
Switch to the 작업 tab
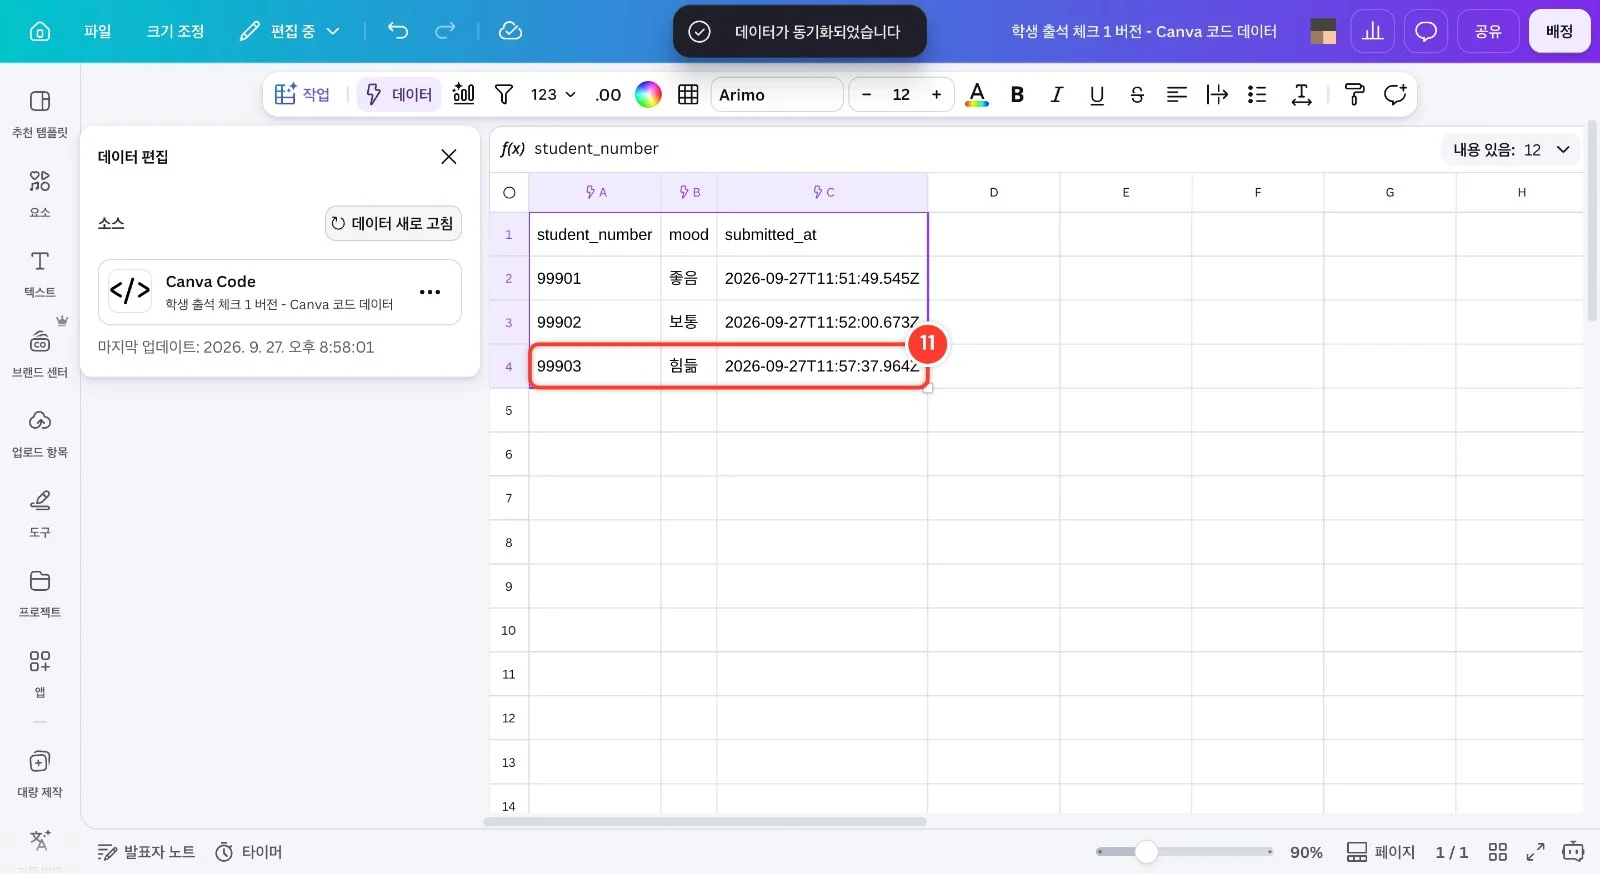(302, 94)
